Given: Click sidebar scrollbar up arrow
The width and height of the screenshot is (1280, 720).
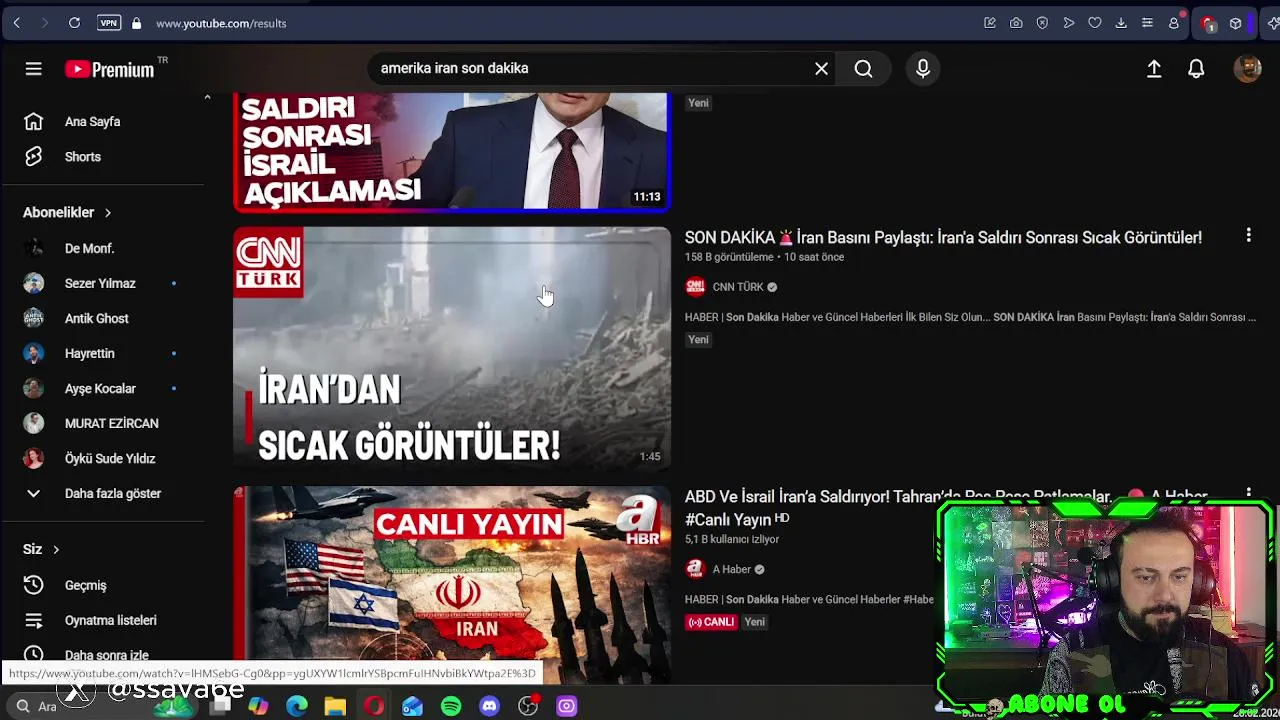Looking at the screenshot, I should (x=207, y=98).
